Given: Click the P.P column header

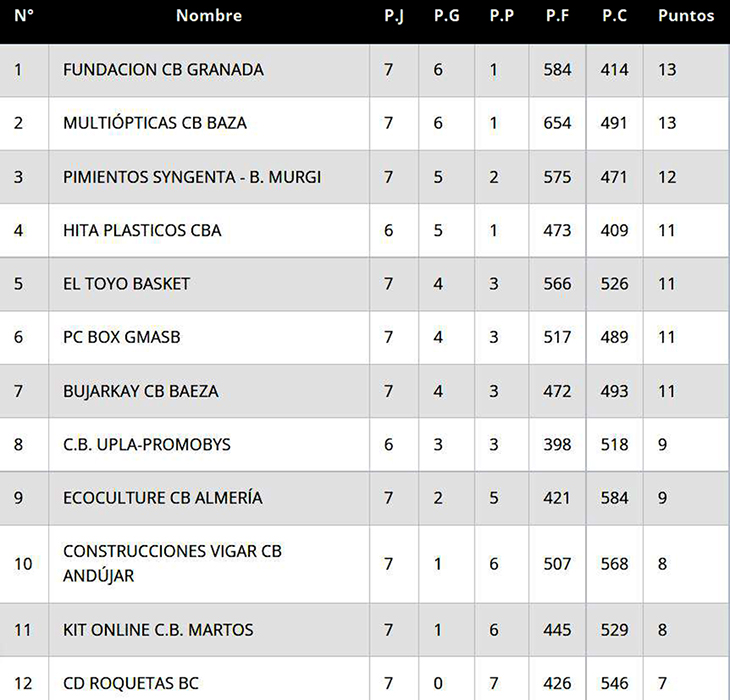Looking at the screenshot, I should tap(501, 16).
